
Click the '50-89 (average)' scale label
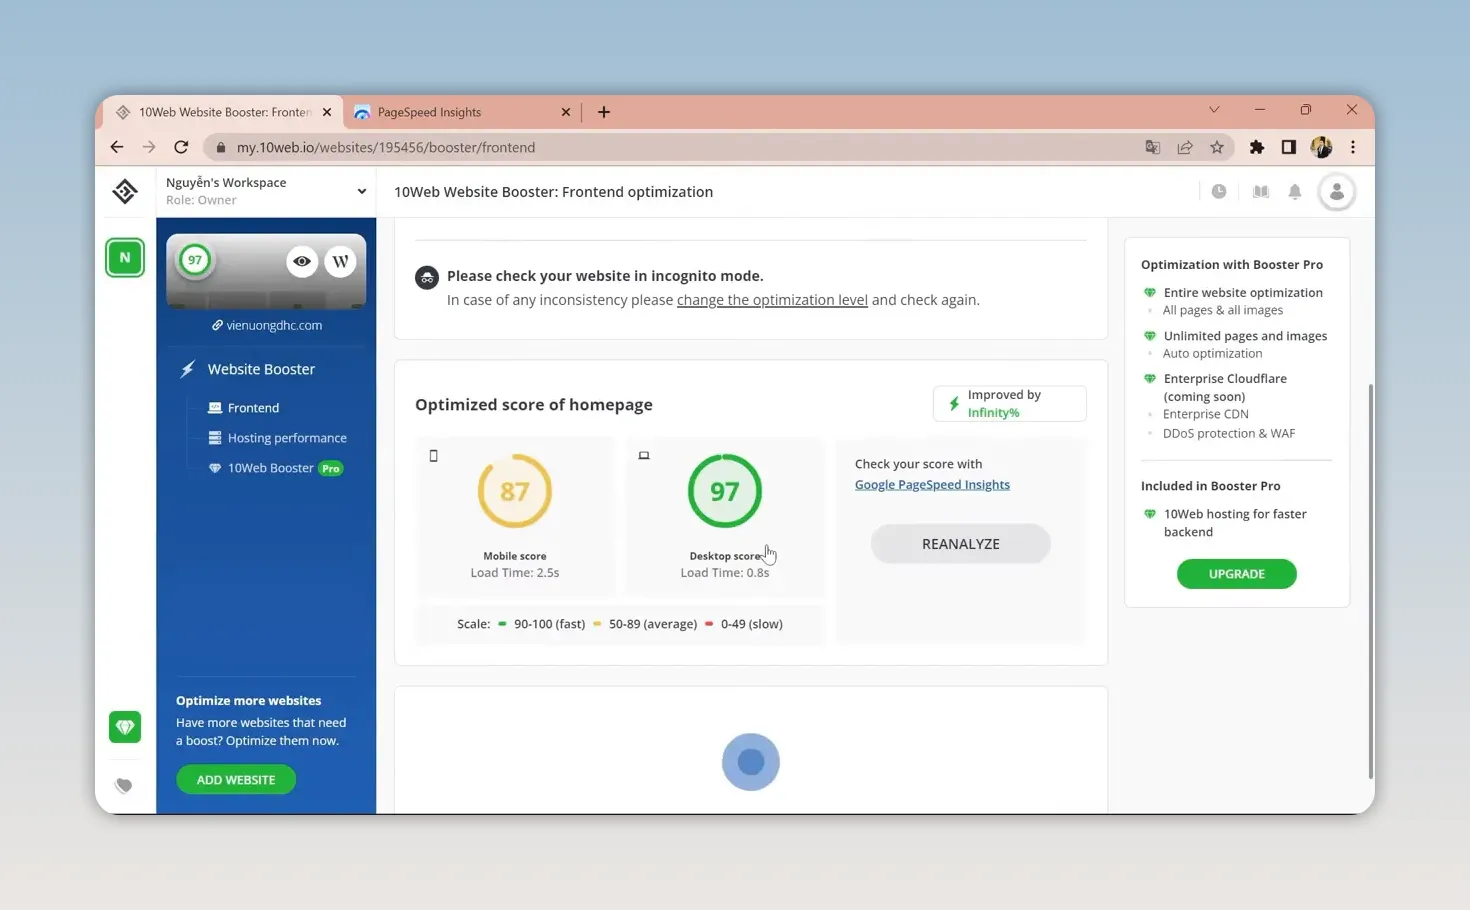[x=653, y=624]
